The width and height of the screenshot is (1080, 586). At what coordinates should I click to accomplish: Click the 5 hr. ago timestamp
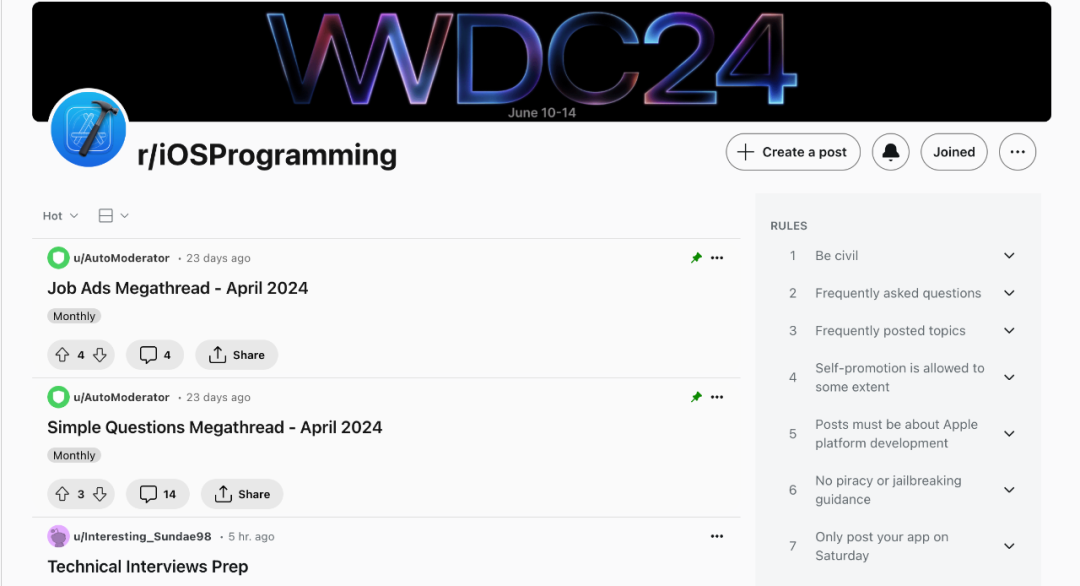pyautogui.click(x=251, y=536)
